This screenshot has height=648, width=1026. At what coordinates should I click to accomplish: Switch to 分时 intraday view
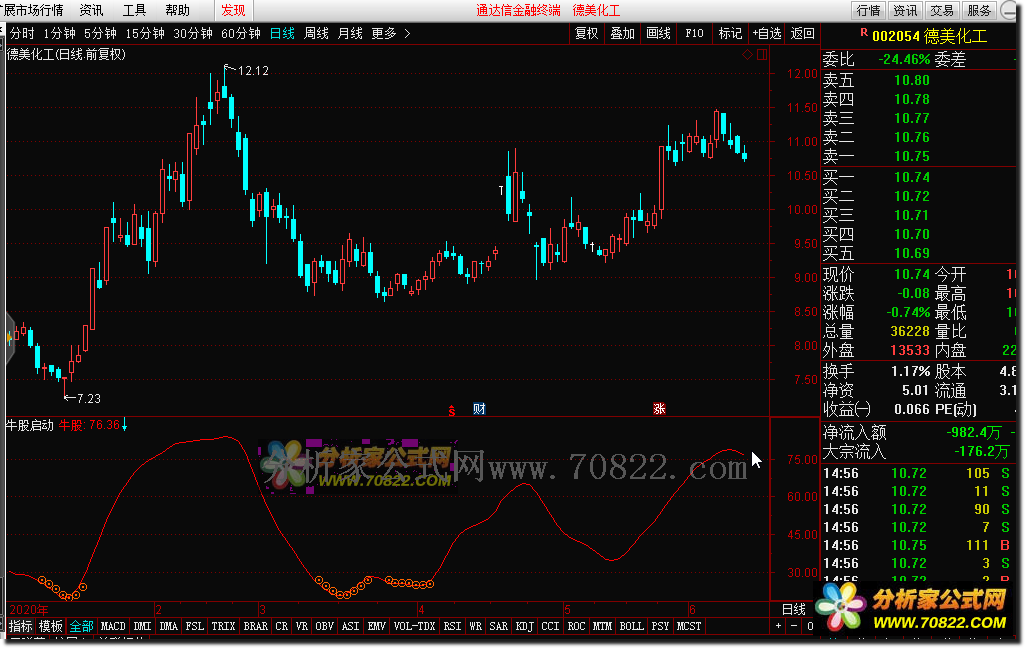22,33
